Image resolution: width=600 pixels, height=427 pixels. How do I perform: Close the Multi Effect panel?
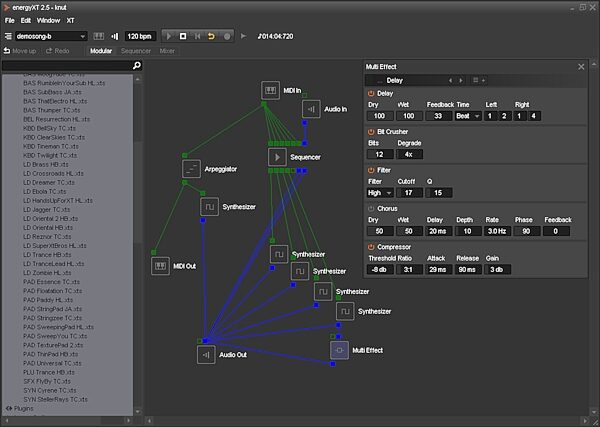(x=581, y=67)
